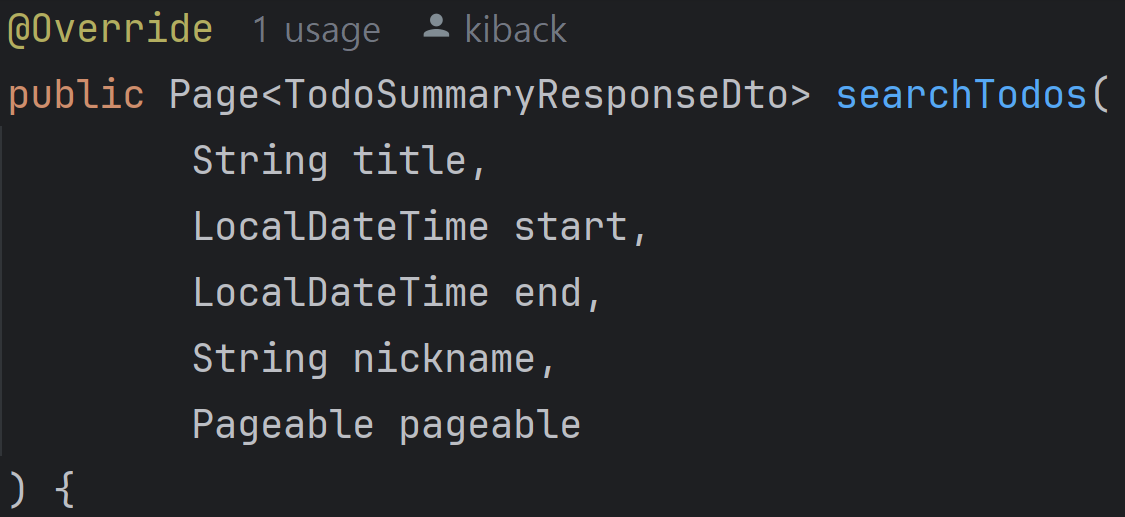Open the '1 usage' inlay hint

click(316, 30)
